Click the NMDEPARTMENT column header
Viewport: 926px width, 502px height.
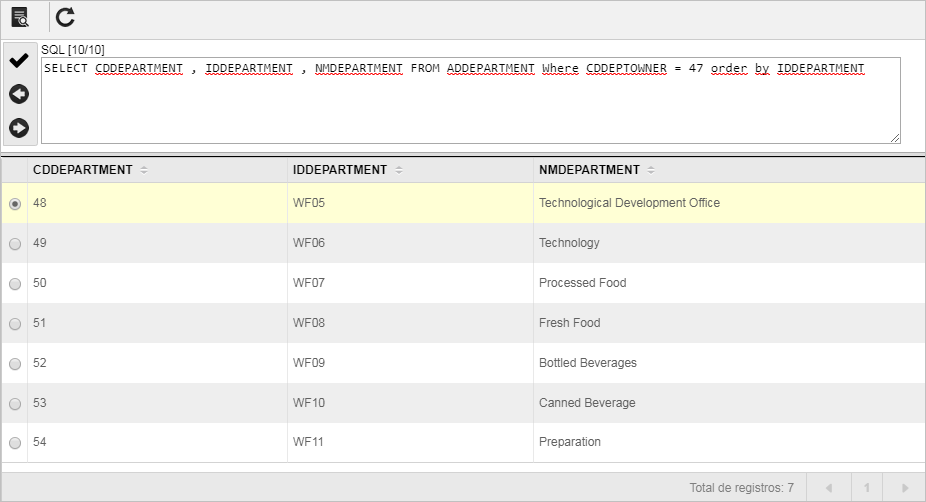tap(729, 170)
